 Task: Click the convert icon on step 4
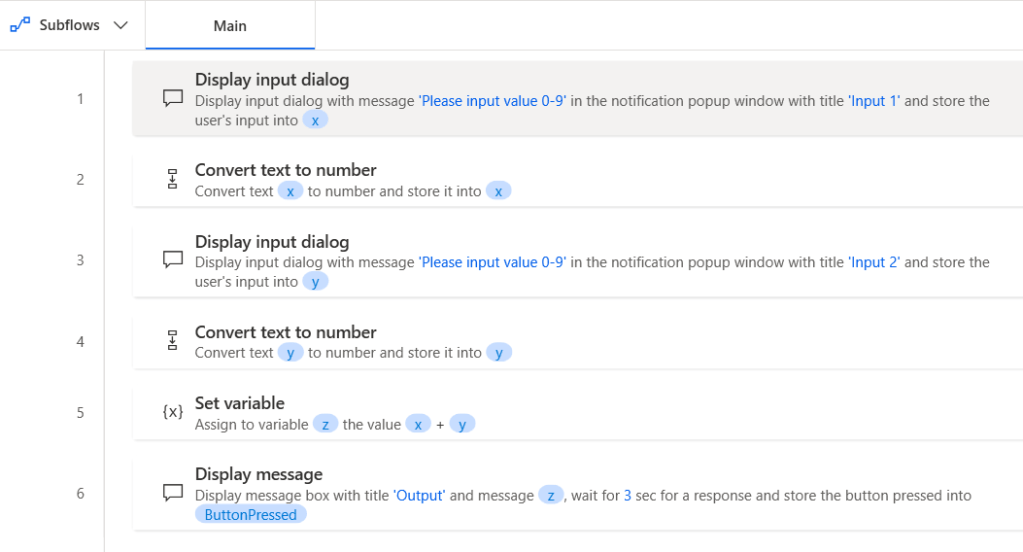pyautogui.click(x=172, y=342)
